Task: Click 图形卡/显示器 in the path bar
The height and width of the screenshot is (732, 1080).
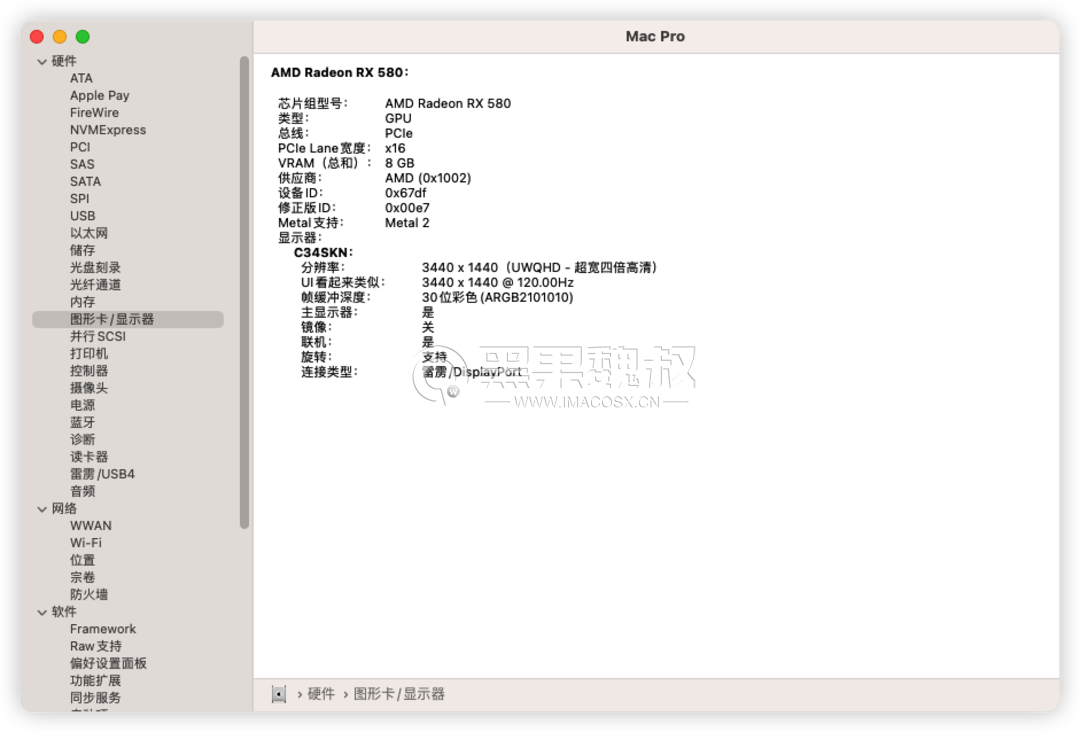Action: [399, 694]
